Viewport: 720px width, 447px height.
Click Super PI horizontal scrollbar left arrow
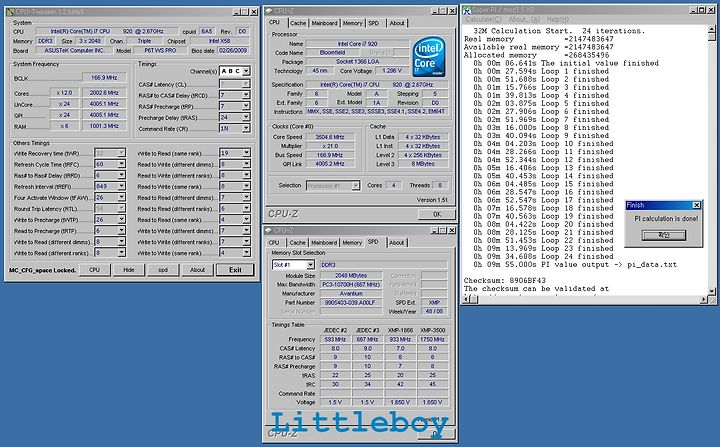pyautogui.click(x=467, y=299)
